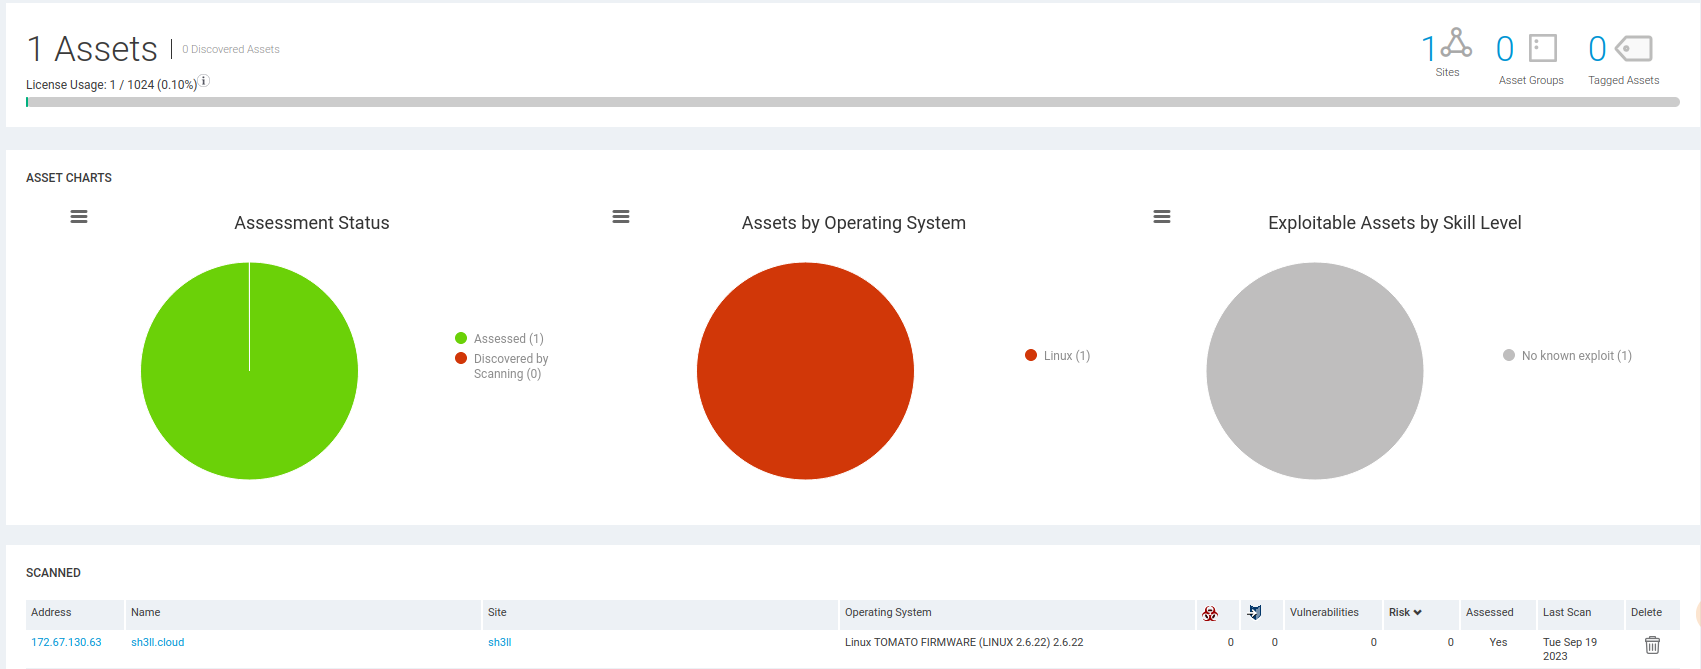Open the Sites network icon

pyautogui.click(x=1456, y=43)
